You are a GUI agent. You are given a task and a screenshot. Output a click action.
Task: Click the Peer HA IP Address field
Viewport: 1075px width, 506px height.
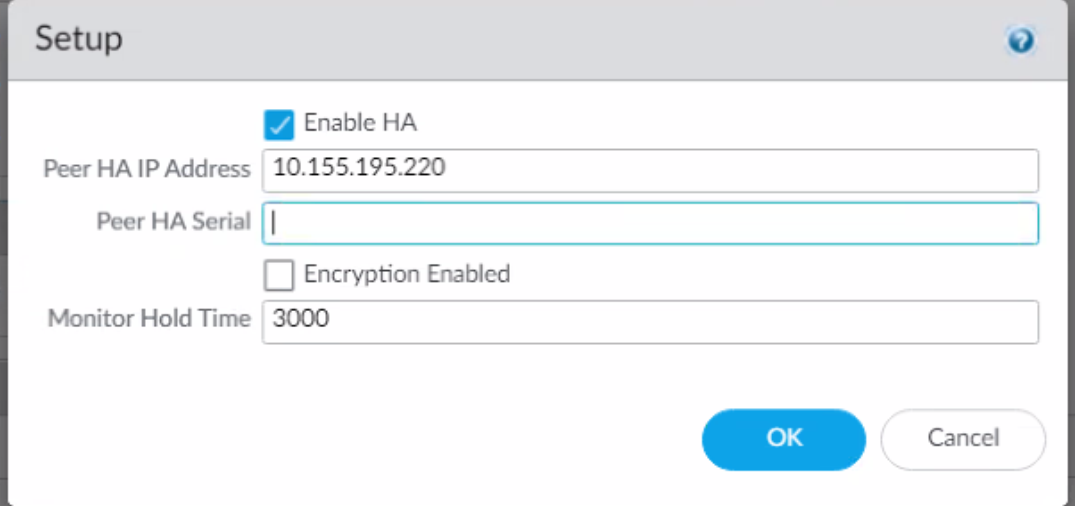(650, 170)
